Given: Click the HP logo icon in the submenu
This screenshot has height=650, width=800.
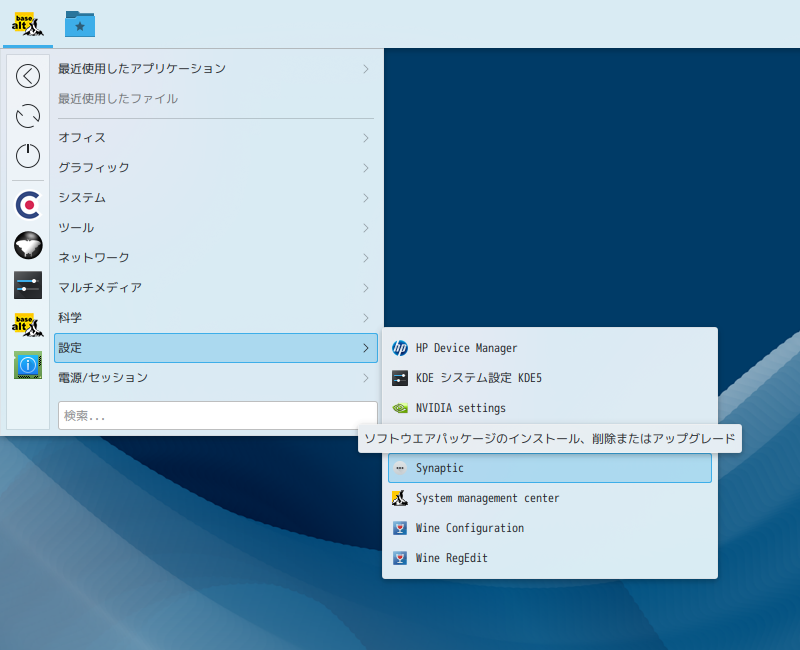Looking at the screenshot, I should [x=400, y=348].
